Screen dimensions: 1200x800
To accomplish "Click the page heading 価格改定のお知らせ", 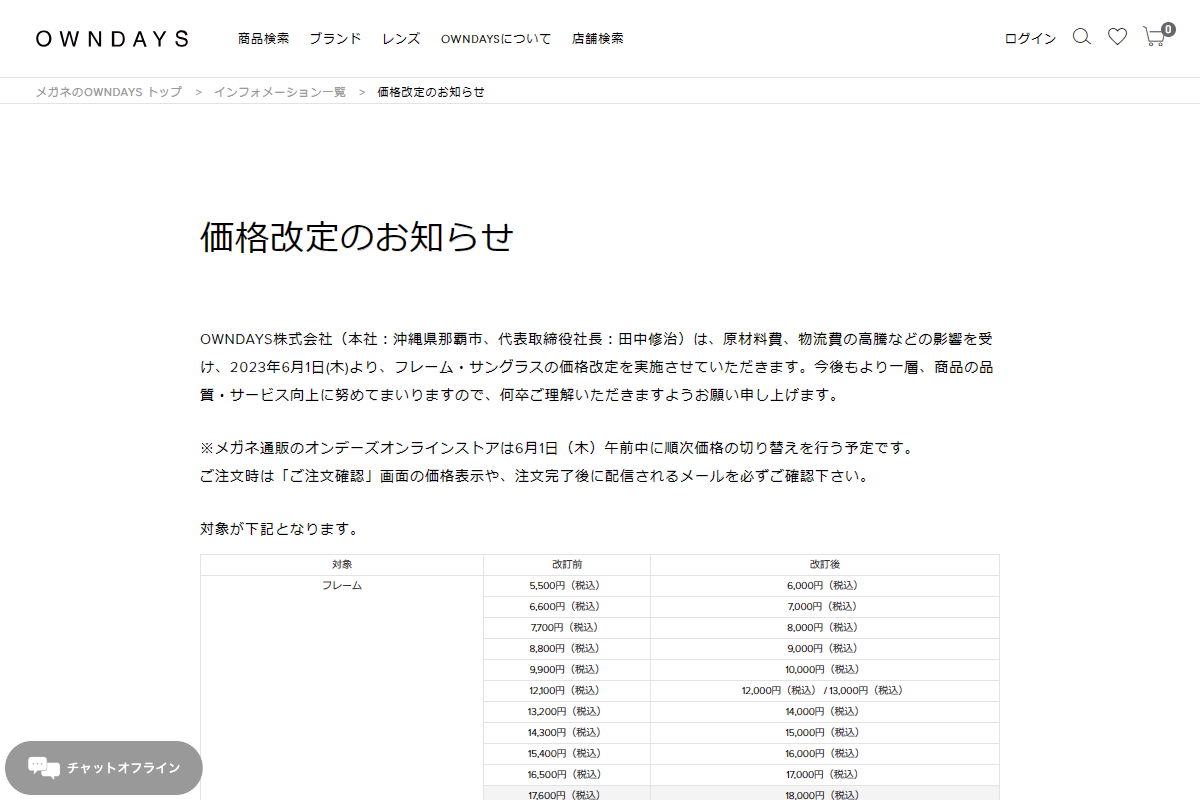I will [x=357, y=237].
